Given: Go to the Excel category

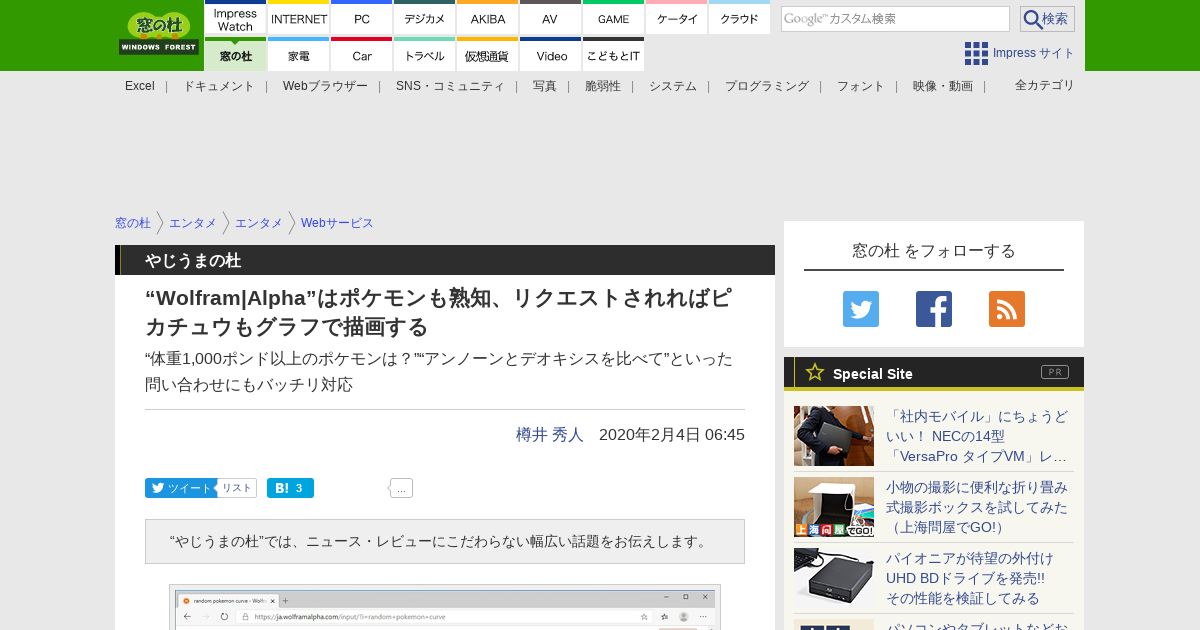Looking at the screenshot, I should pyautogui.click(x=140, y=86).
